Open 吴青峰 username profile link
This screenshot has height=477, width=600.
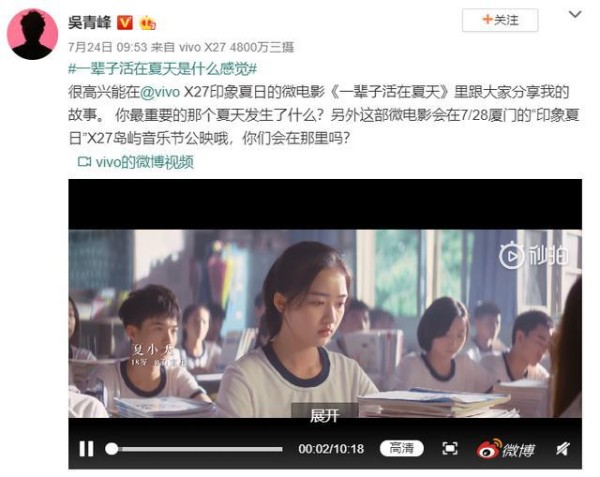90,23
